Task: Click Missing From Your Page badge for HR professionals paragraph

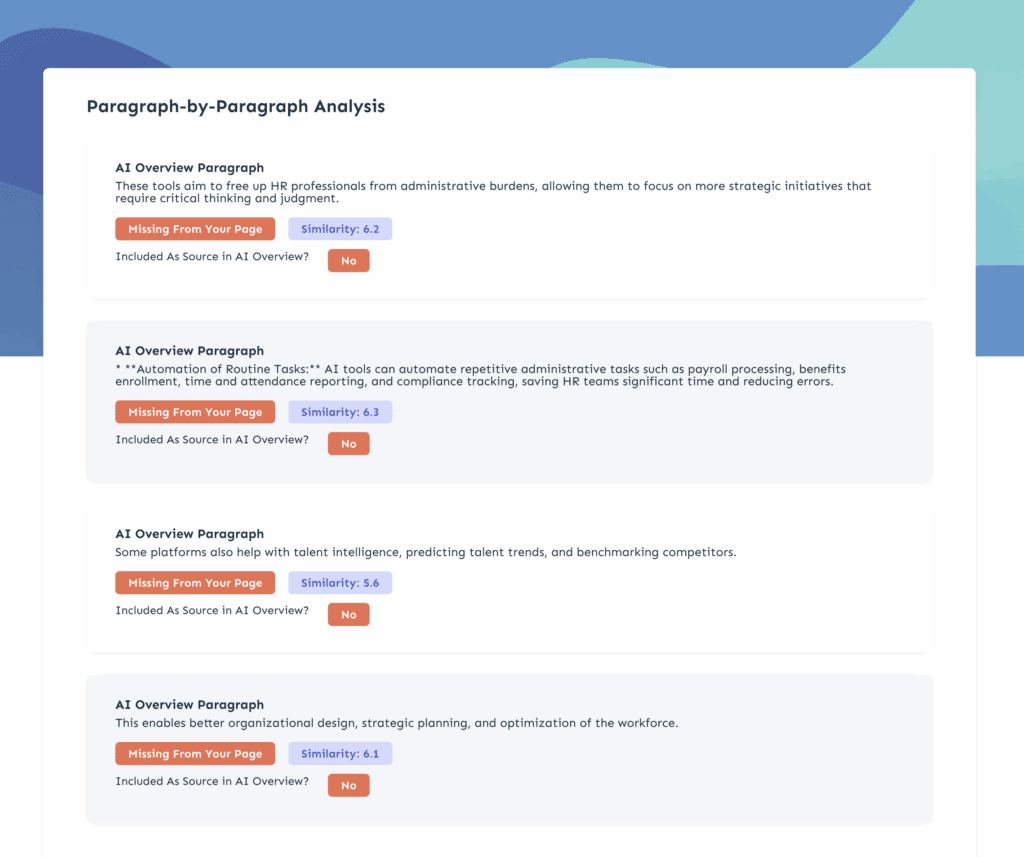Action: (x=195, y=229)
